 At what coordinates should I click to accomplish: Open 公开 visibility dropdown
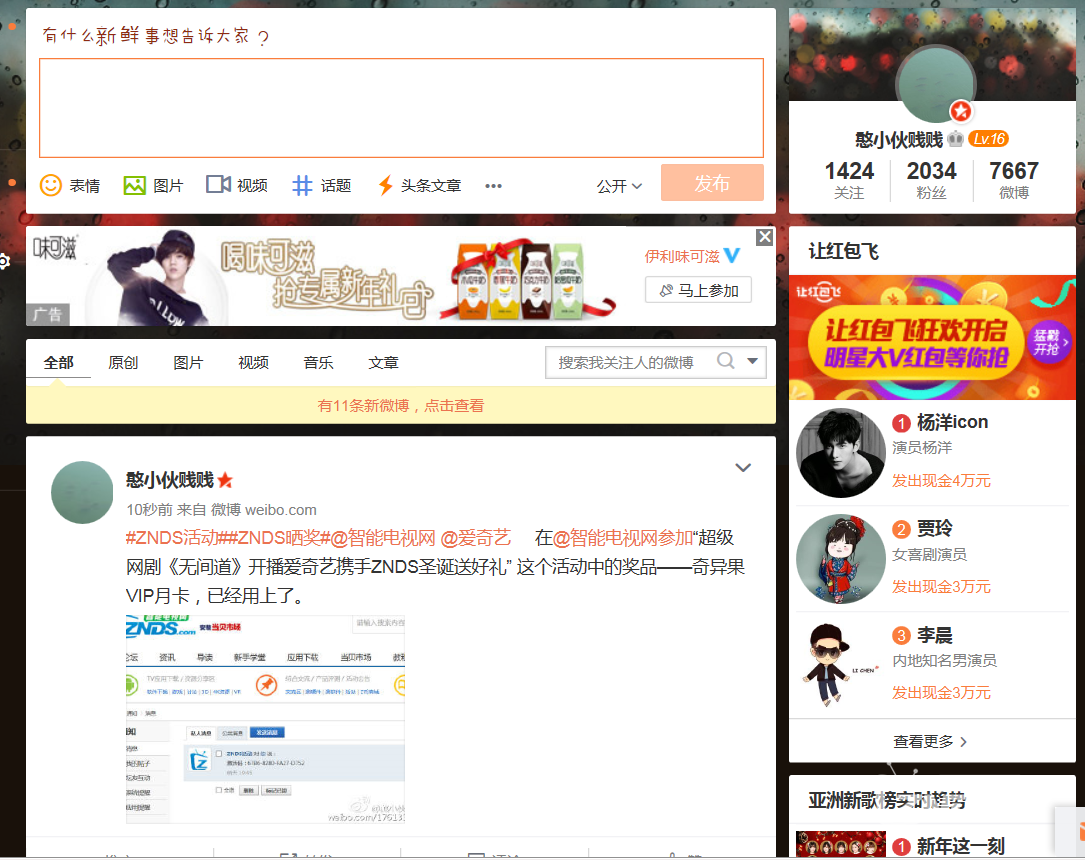619,186
